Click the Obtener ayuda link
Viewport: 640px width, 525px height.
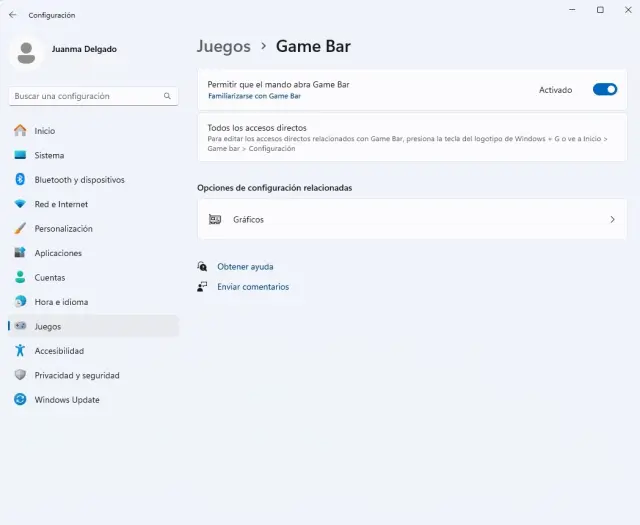coord(245,267)
